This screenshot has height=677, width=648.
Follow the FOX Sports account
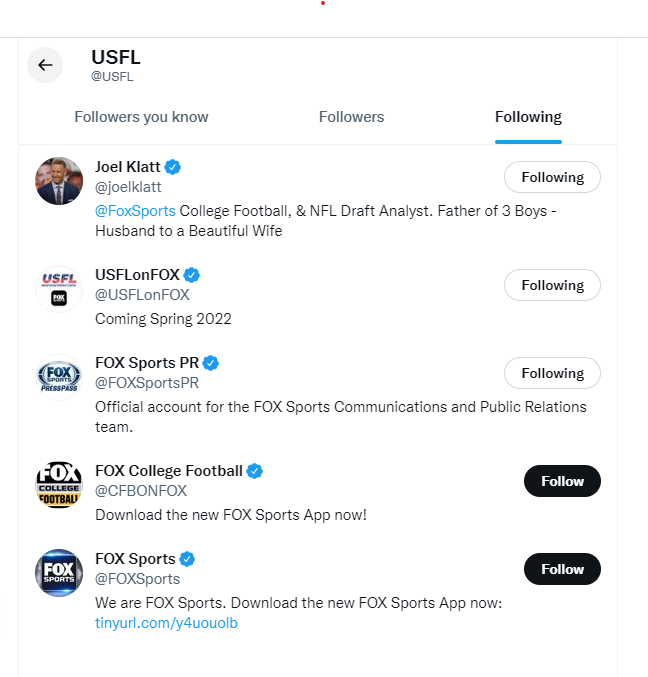tap(562, 569)
